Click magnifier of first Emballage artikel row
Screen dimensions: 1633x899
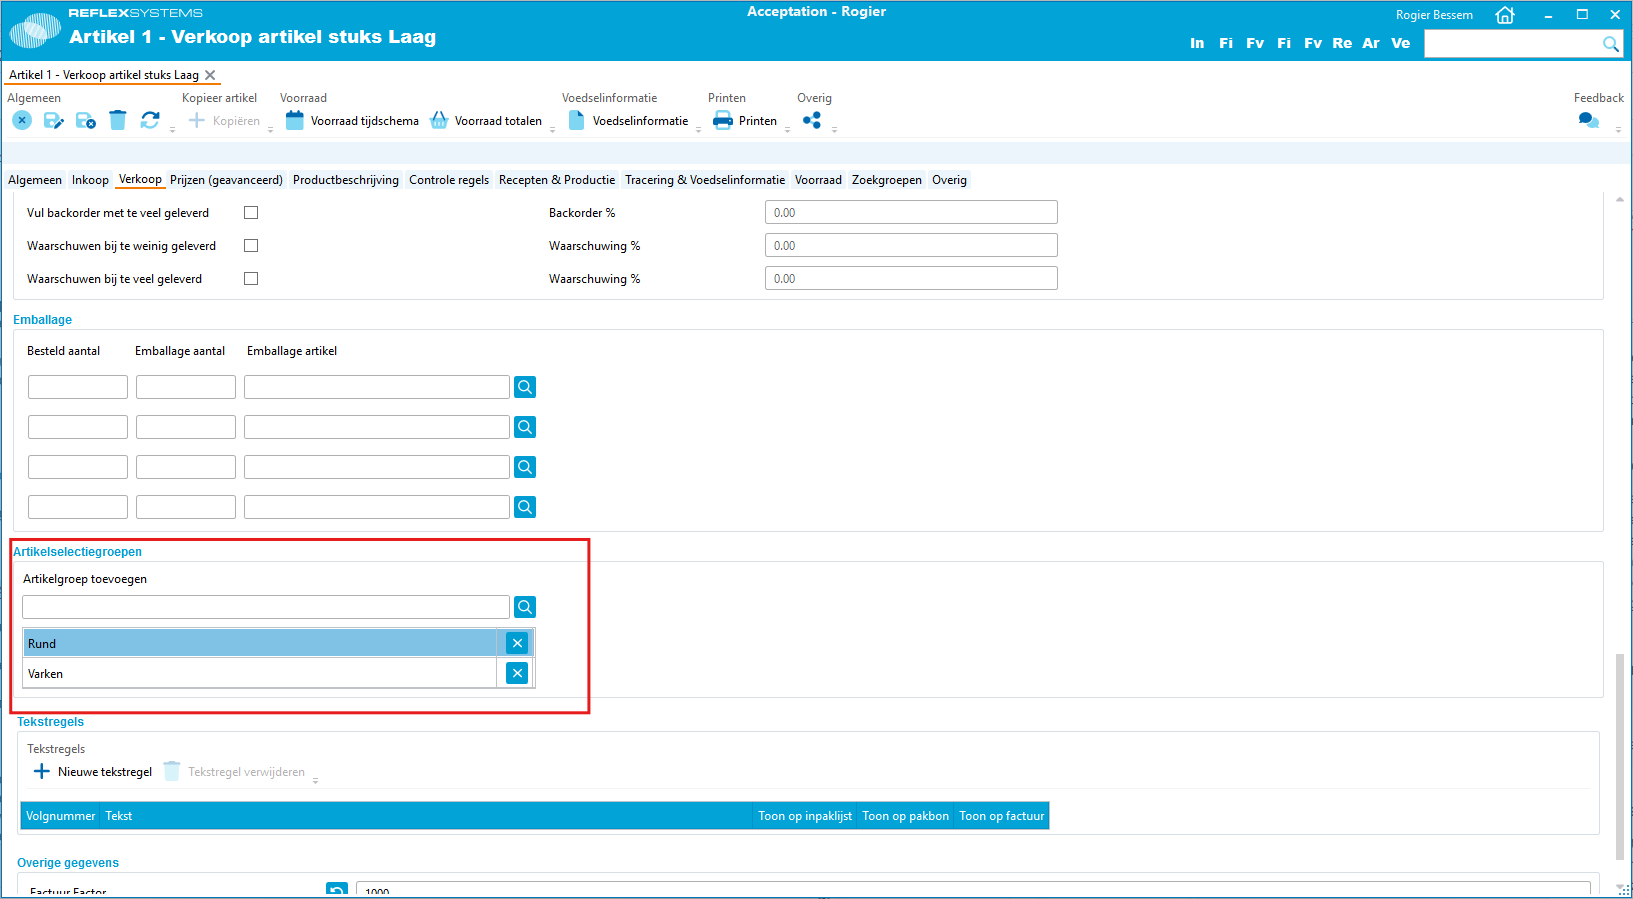(525, 387)
